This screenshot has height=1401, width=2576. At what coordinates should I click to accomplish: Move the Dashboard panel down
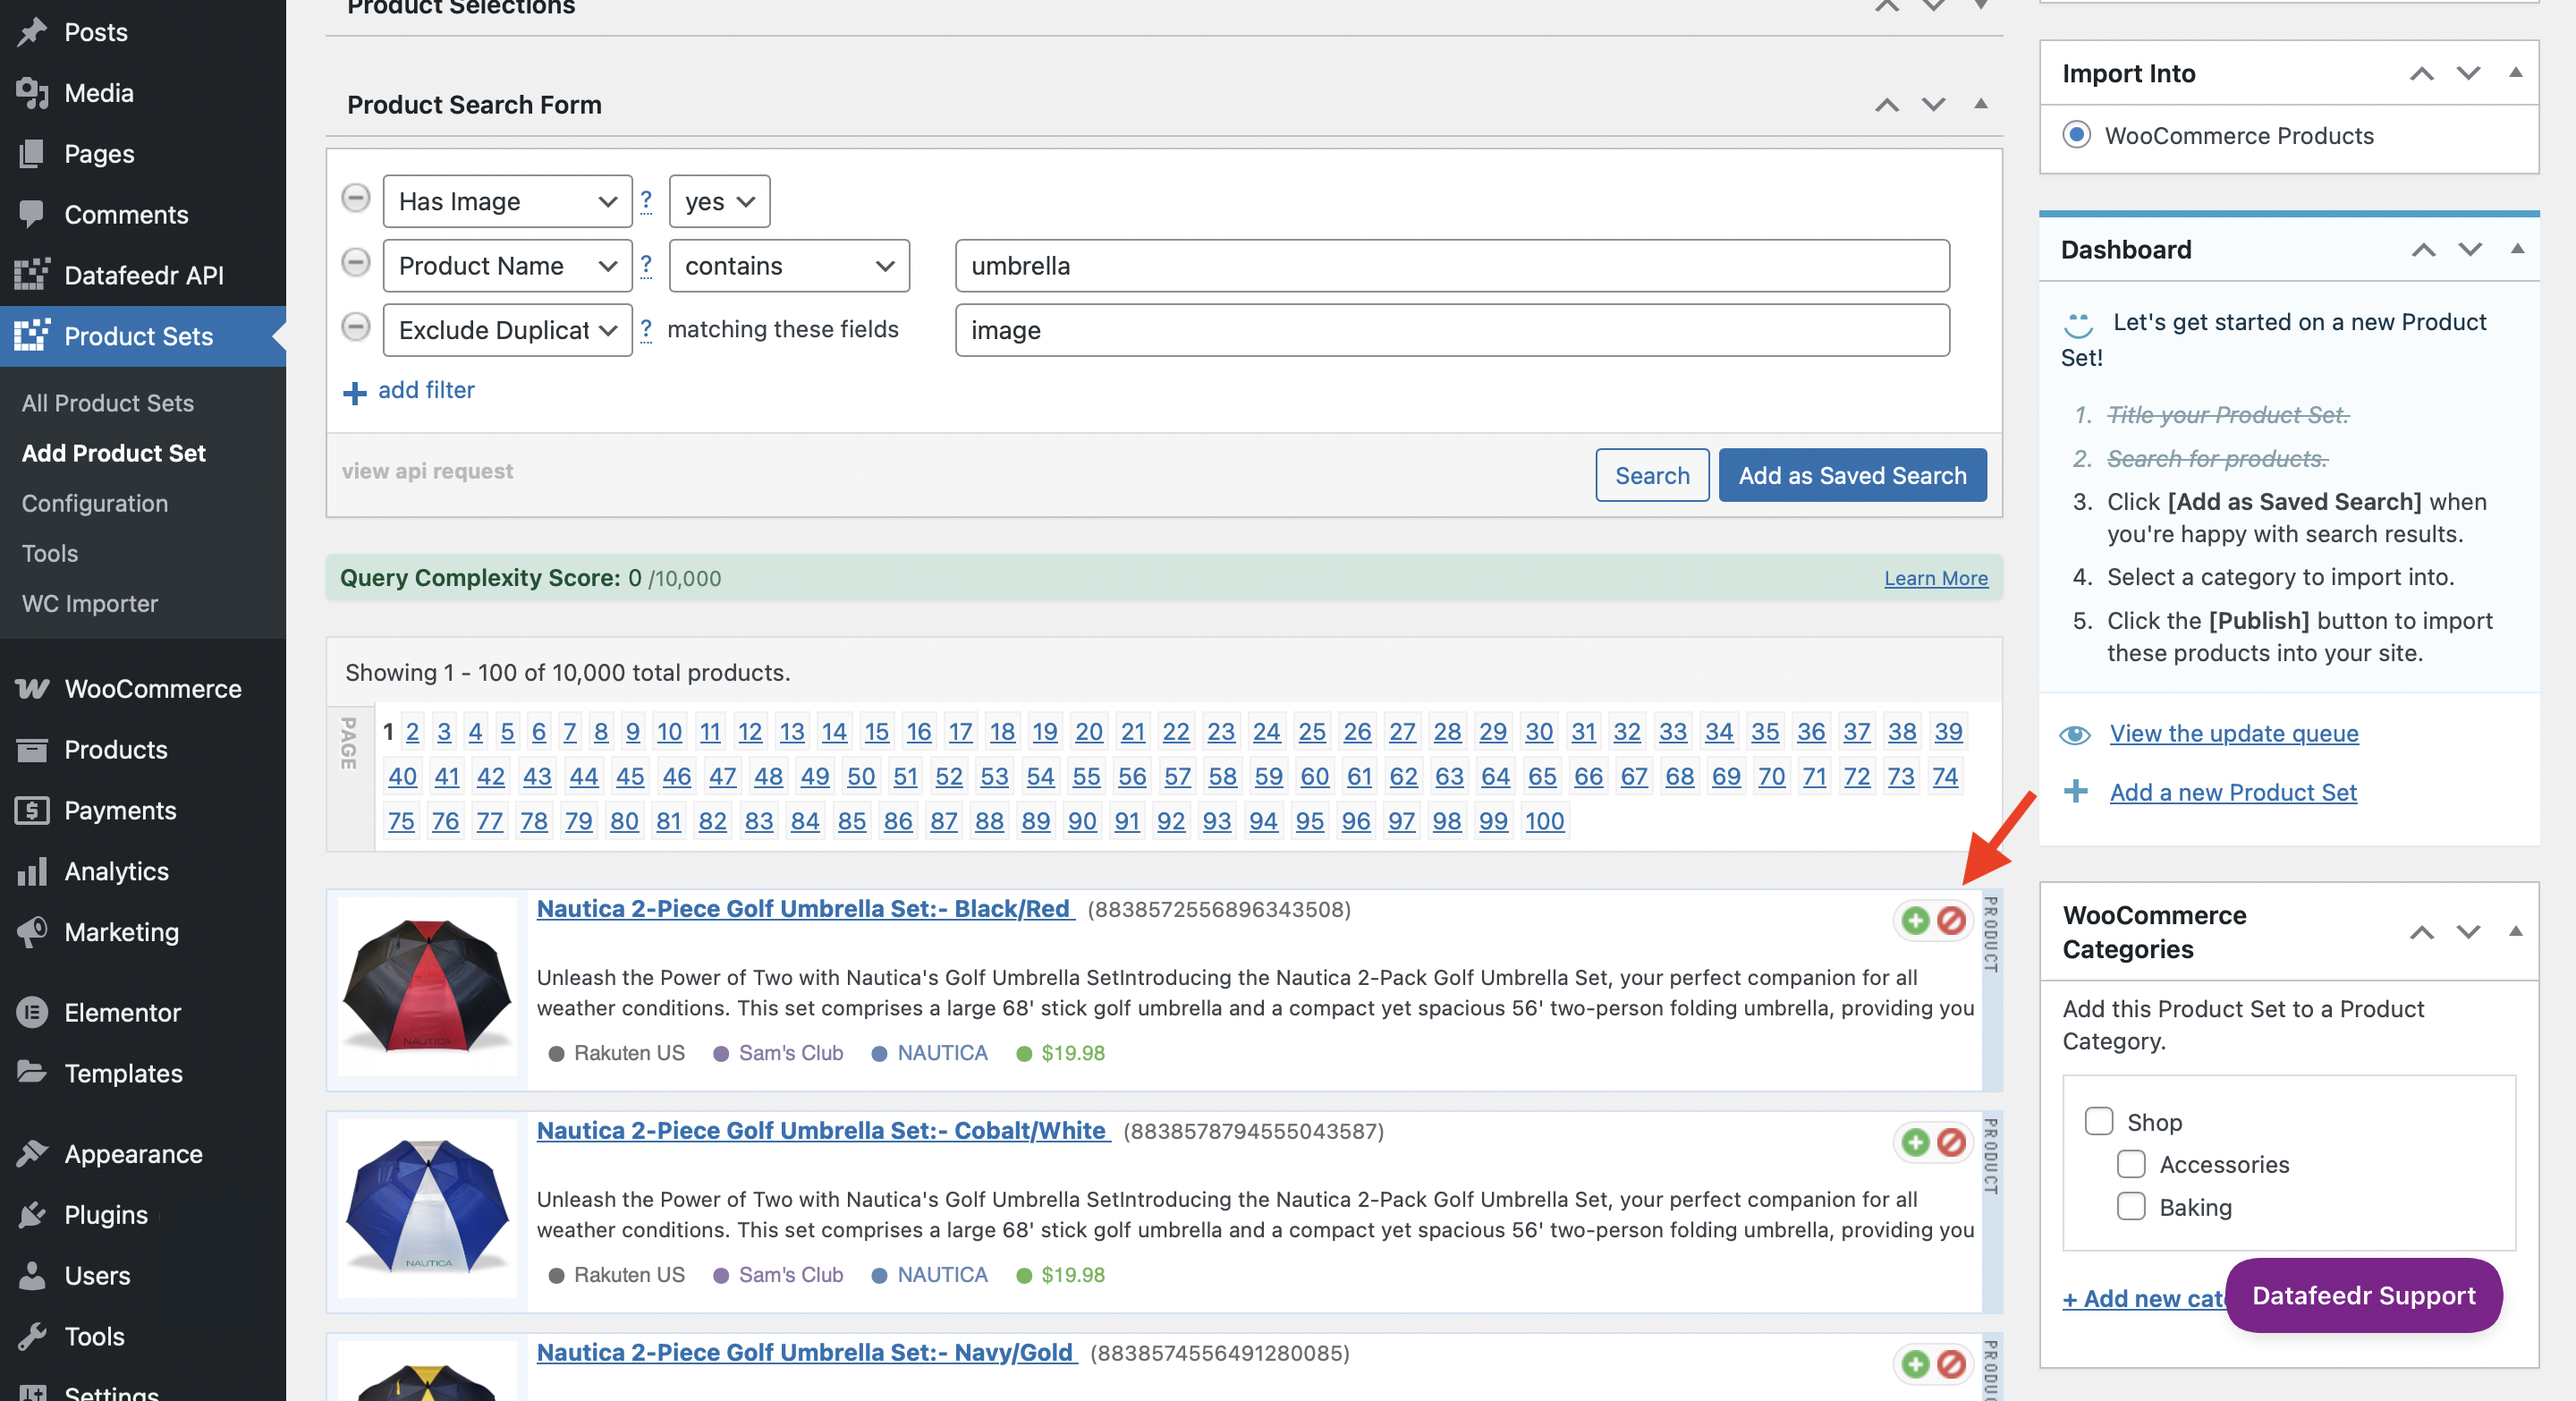tap(2470, 249)
